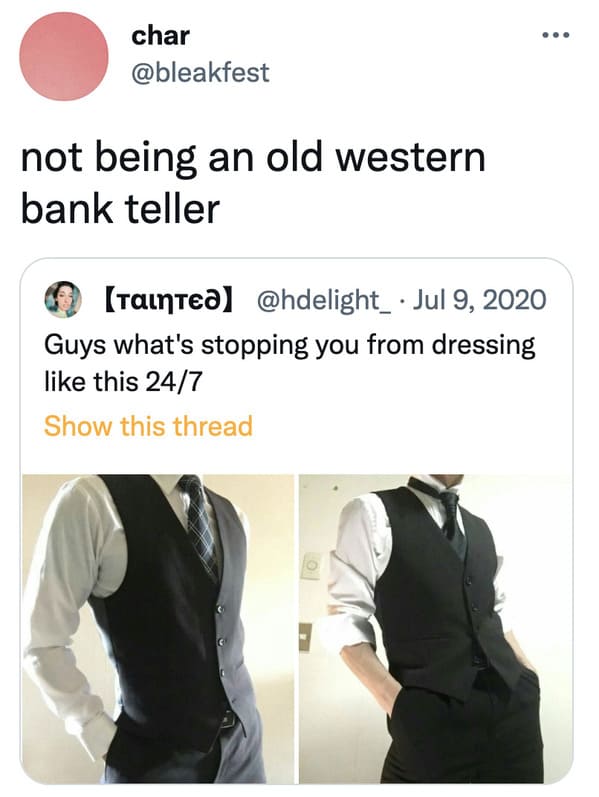Click char's pink profile avatar
Image resolution: width=599 pixels, height=797 pixels.
pos(64,56)
